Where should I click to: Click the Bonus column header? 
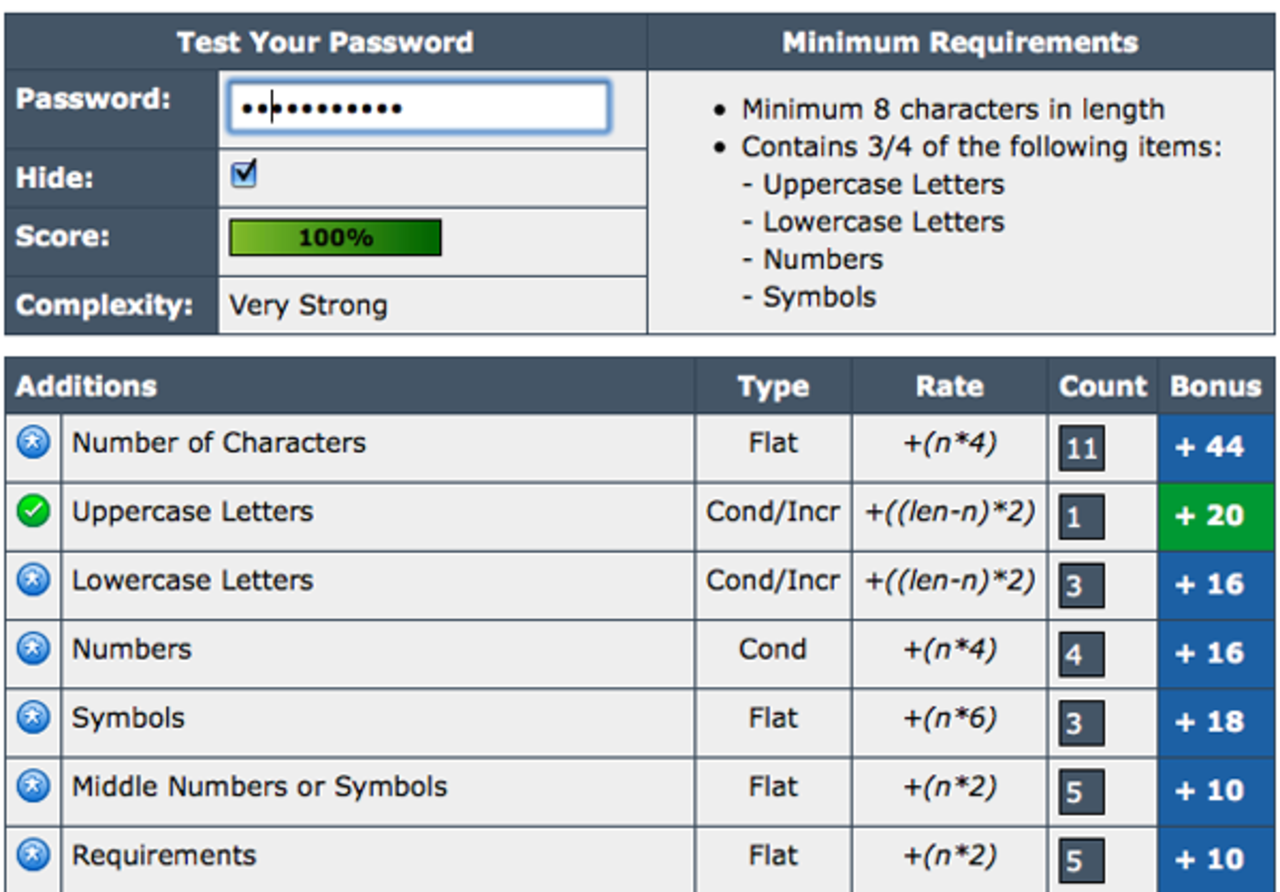[x=1216, y=387]
